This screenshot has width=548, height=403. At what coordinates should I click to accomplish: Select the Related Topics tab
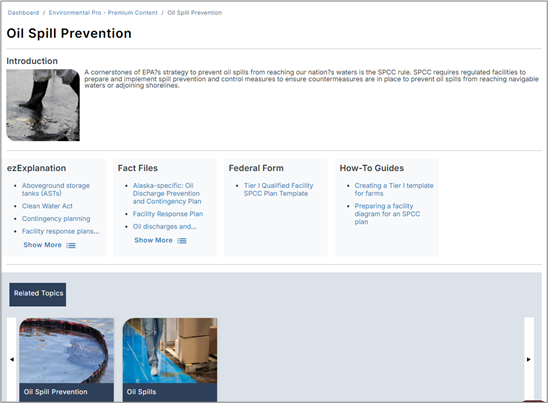(38, 294)
